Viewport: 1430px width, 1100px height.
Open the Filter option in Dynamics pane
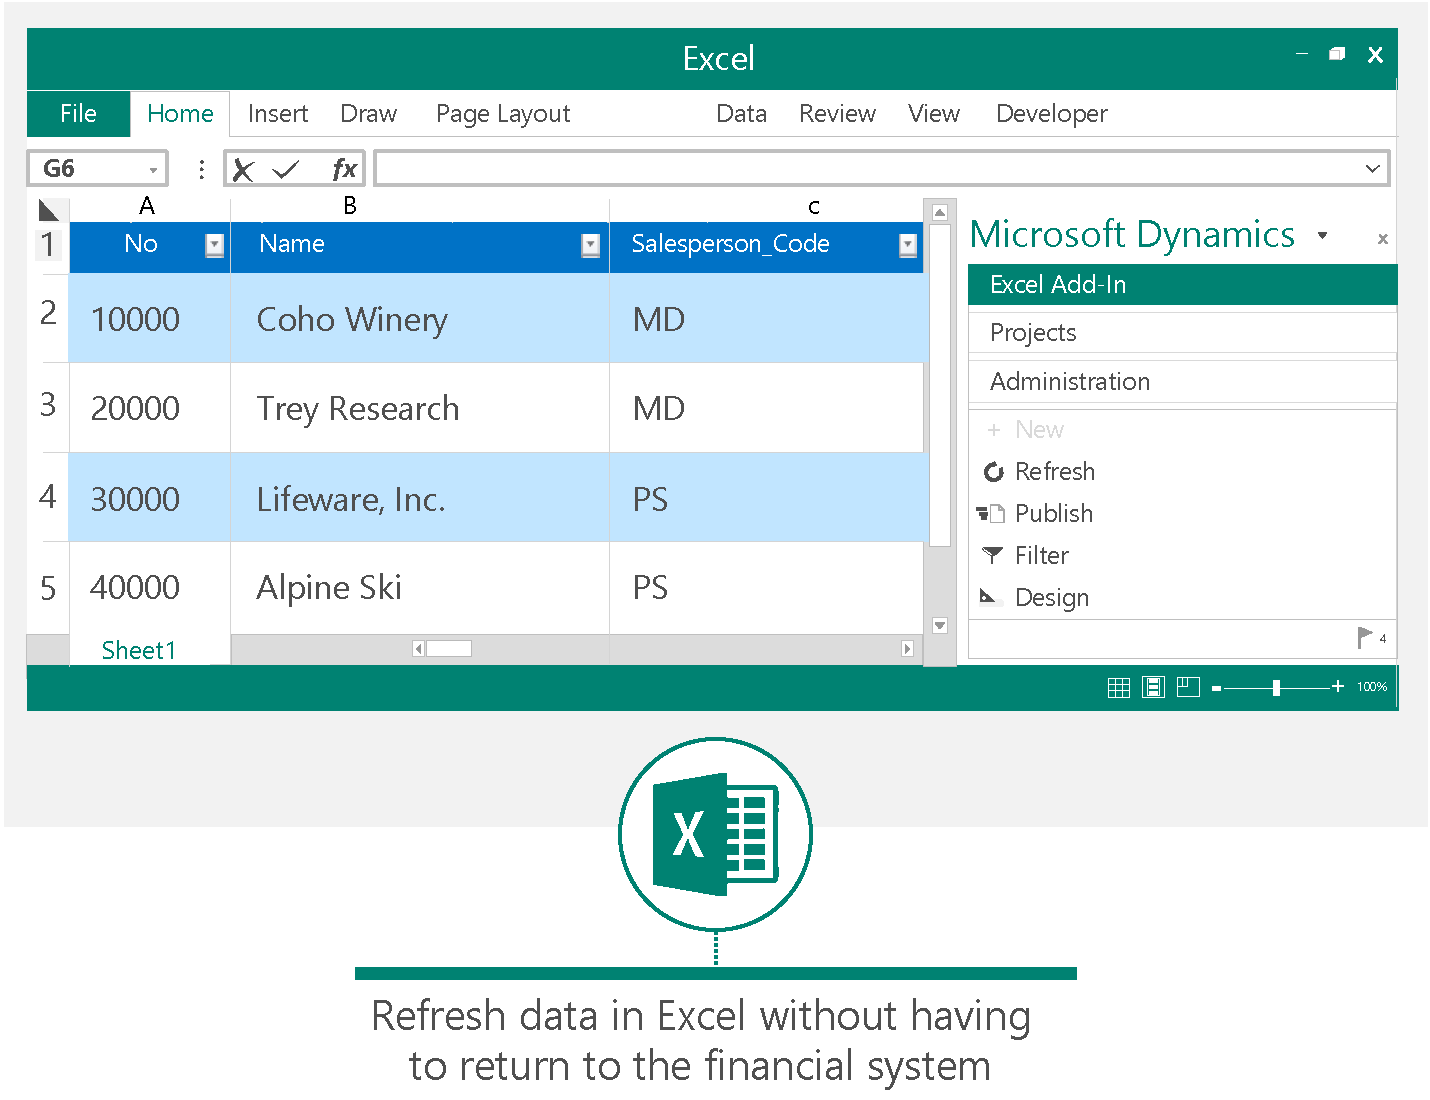992,555
